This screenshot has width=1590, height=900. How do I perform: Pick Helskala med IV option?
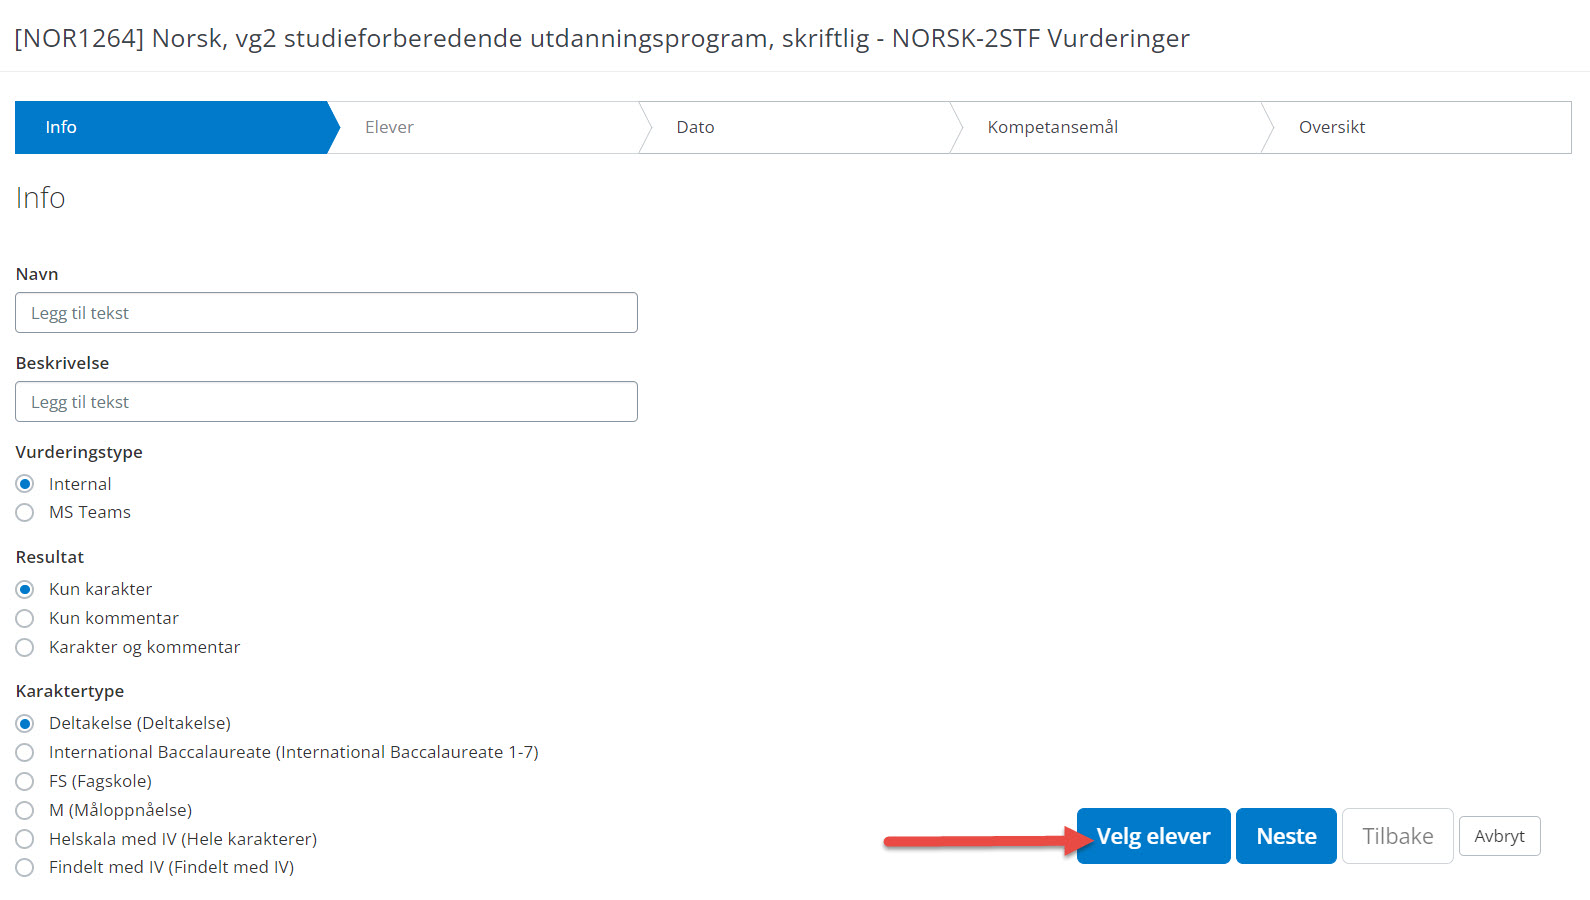pyautogui.click(x=25, y=840)
